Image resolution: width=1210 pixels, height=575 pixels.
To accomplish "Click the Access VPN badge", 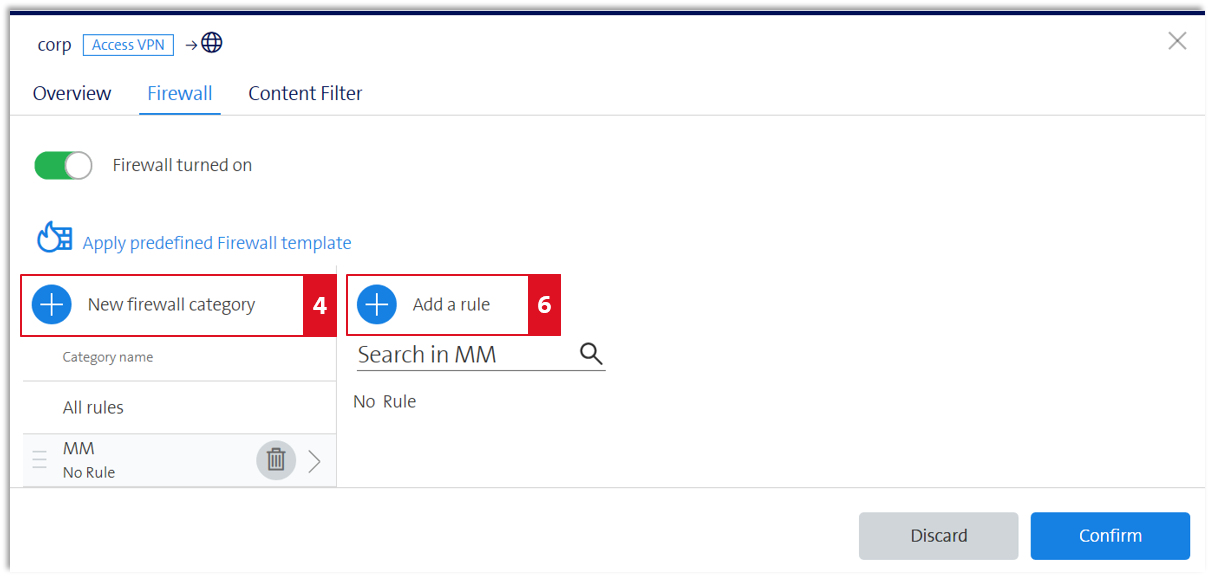I will click(129, 45).
